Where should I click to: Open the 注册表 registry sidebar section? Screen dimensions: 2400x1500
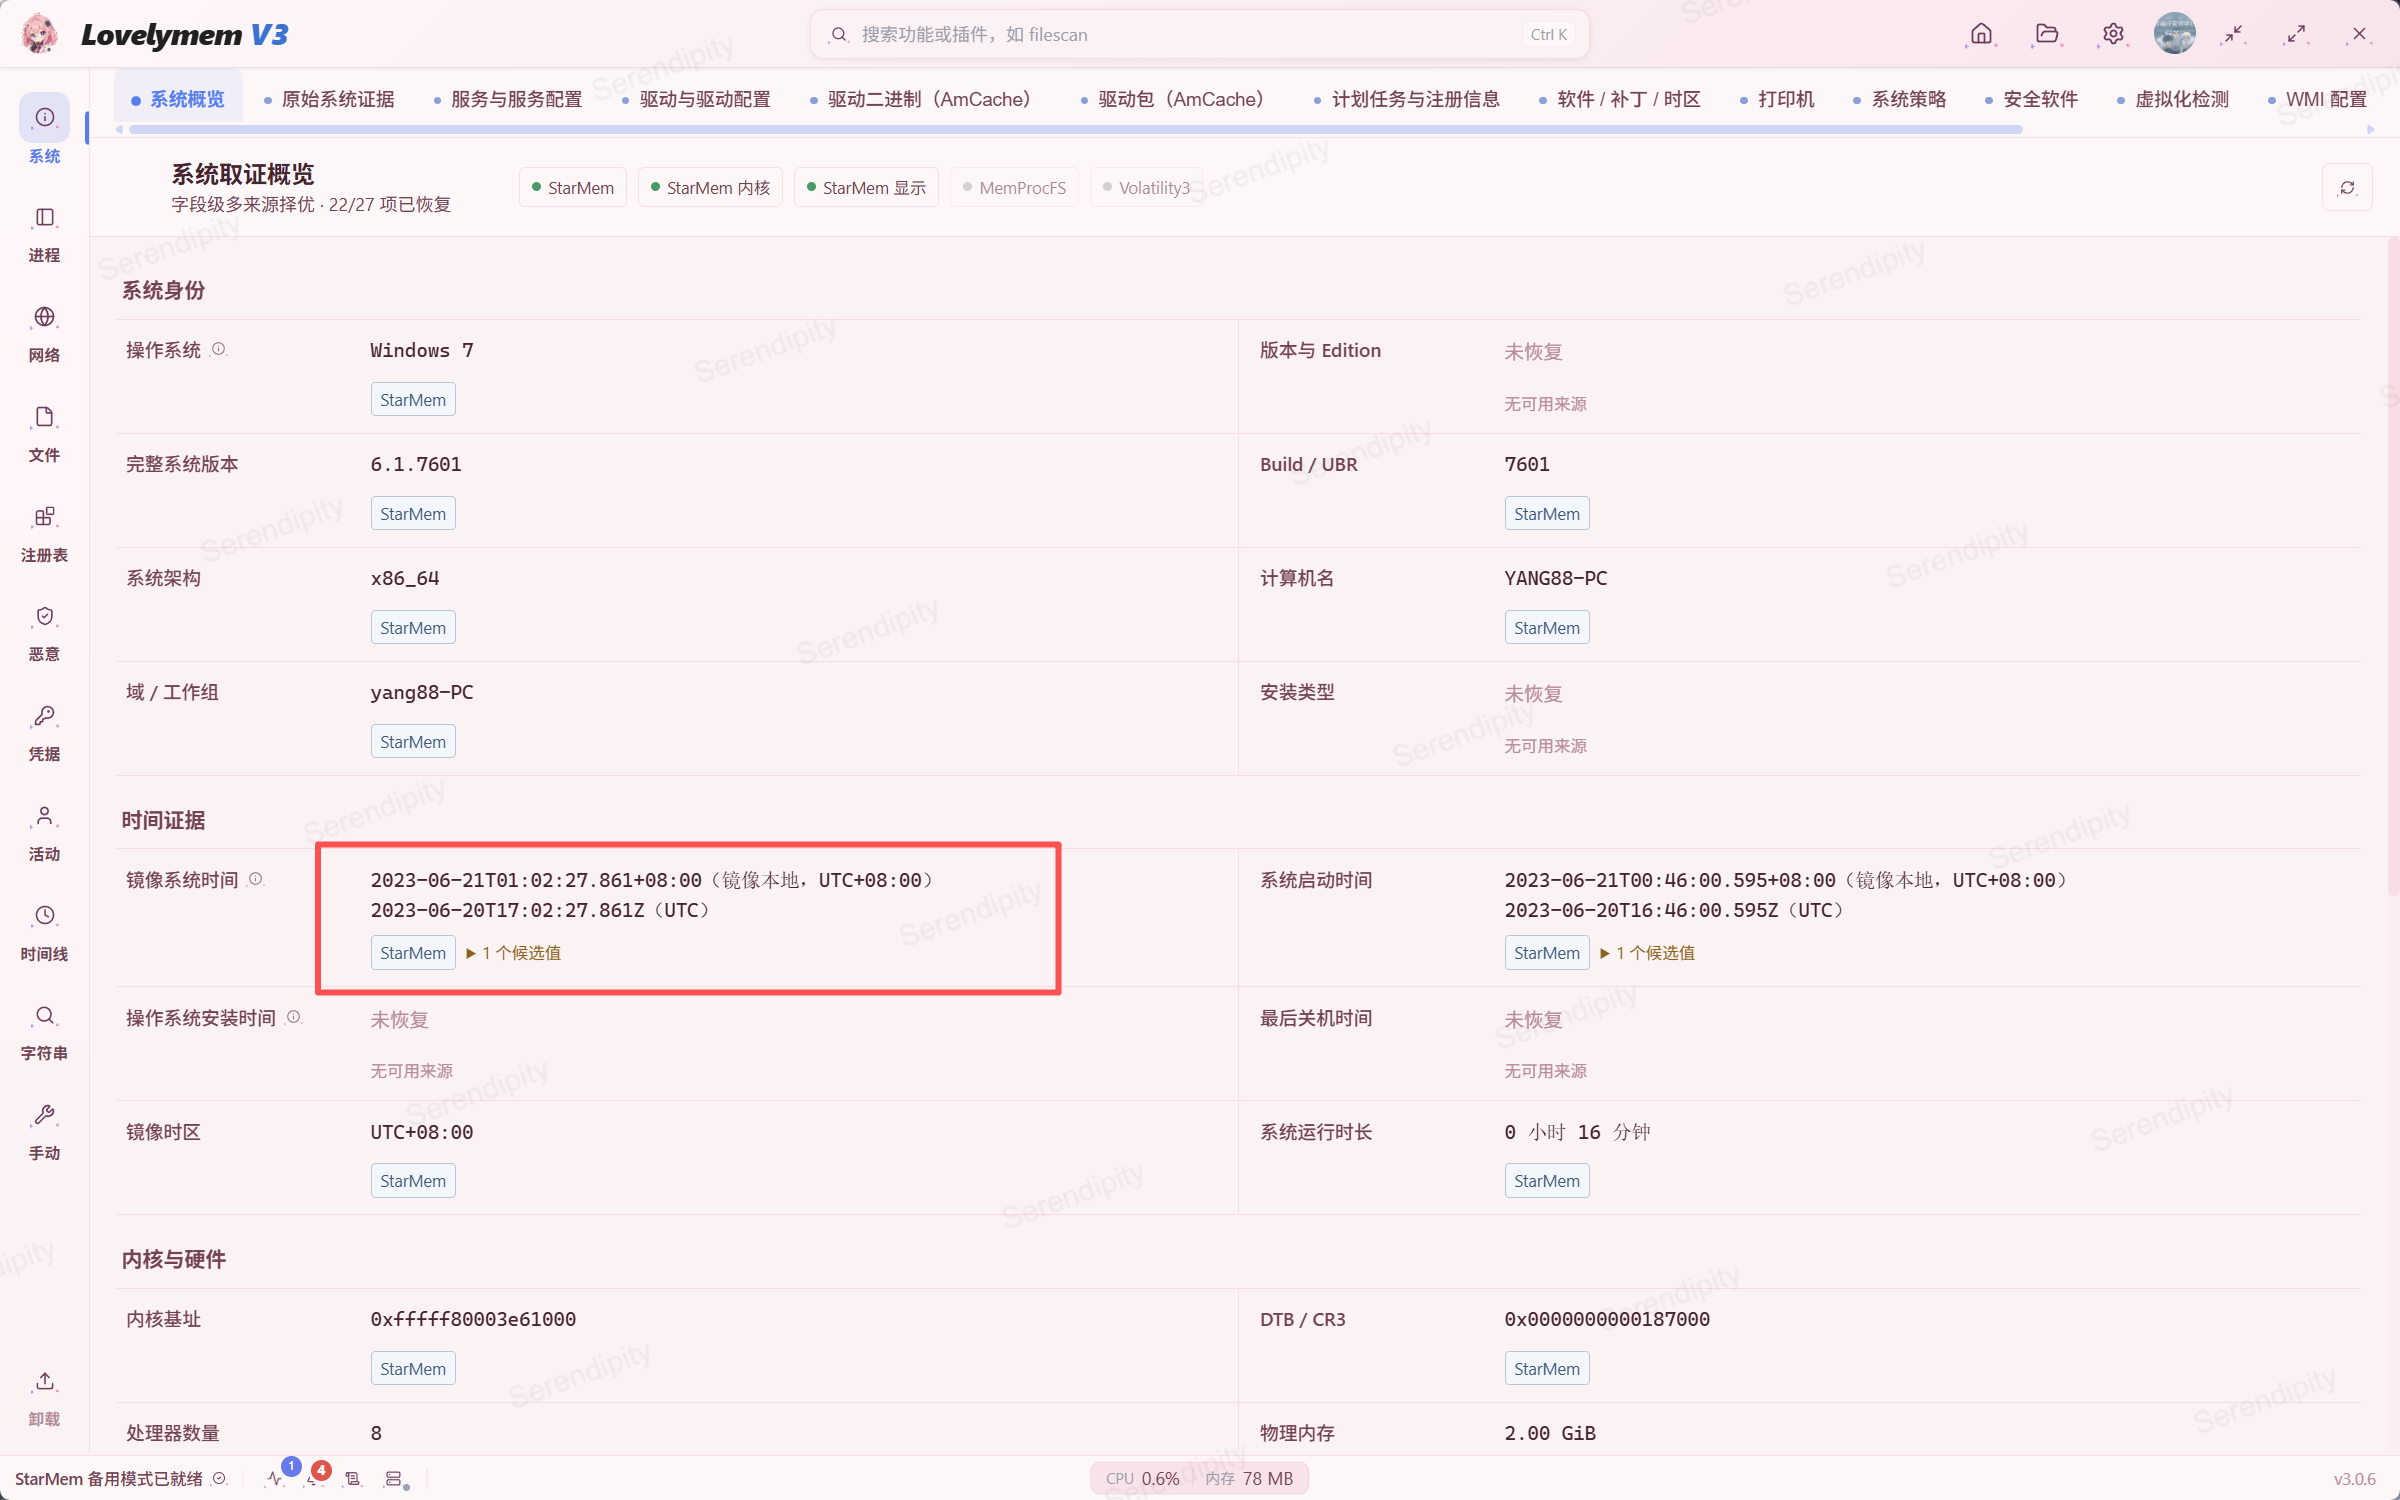(44, 534)
